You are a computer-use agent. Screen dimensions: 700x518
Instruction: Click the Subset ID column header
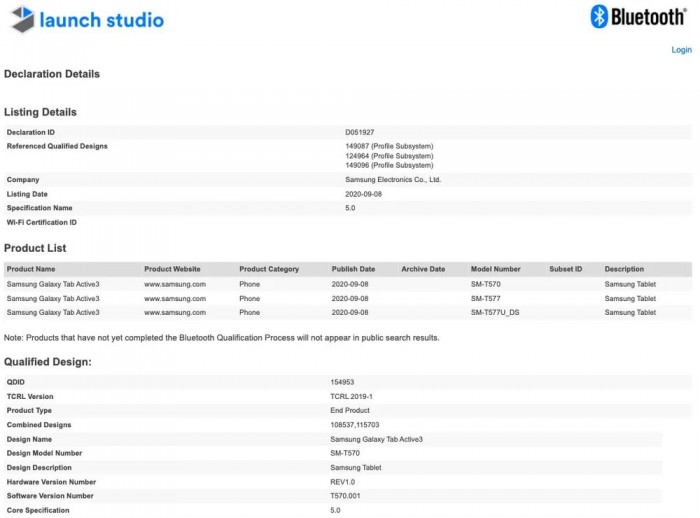[565, 269]
